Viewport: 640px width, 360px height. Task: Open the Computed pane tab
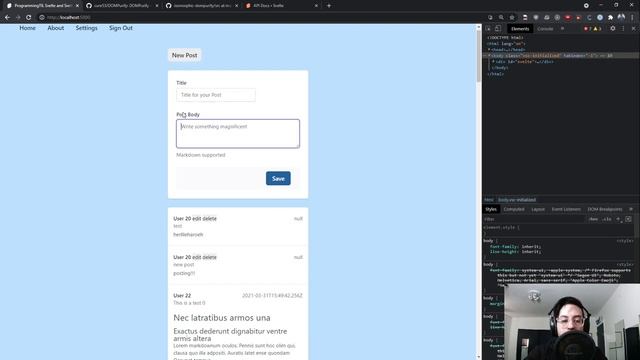click(514, 209)
